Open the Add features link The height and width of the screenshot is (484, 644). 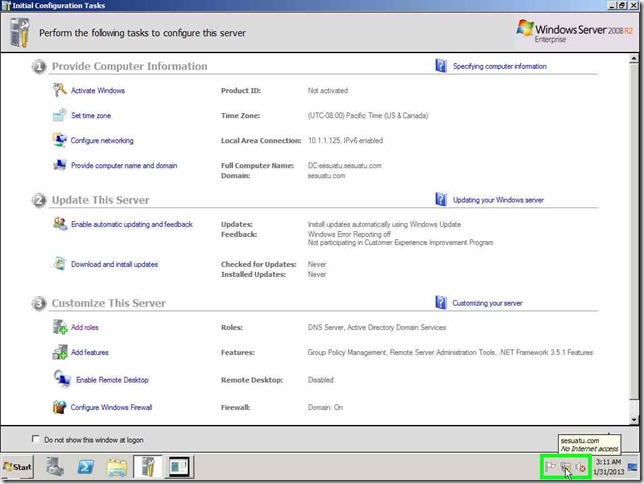point(90,353)
